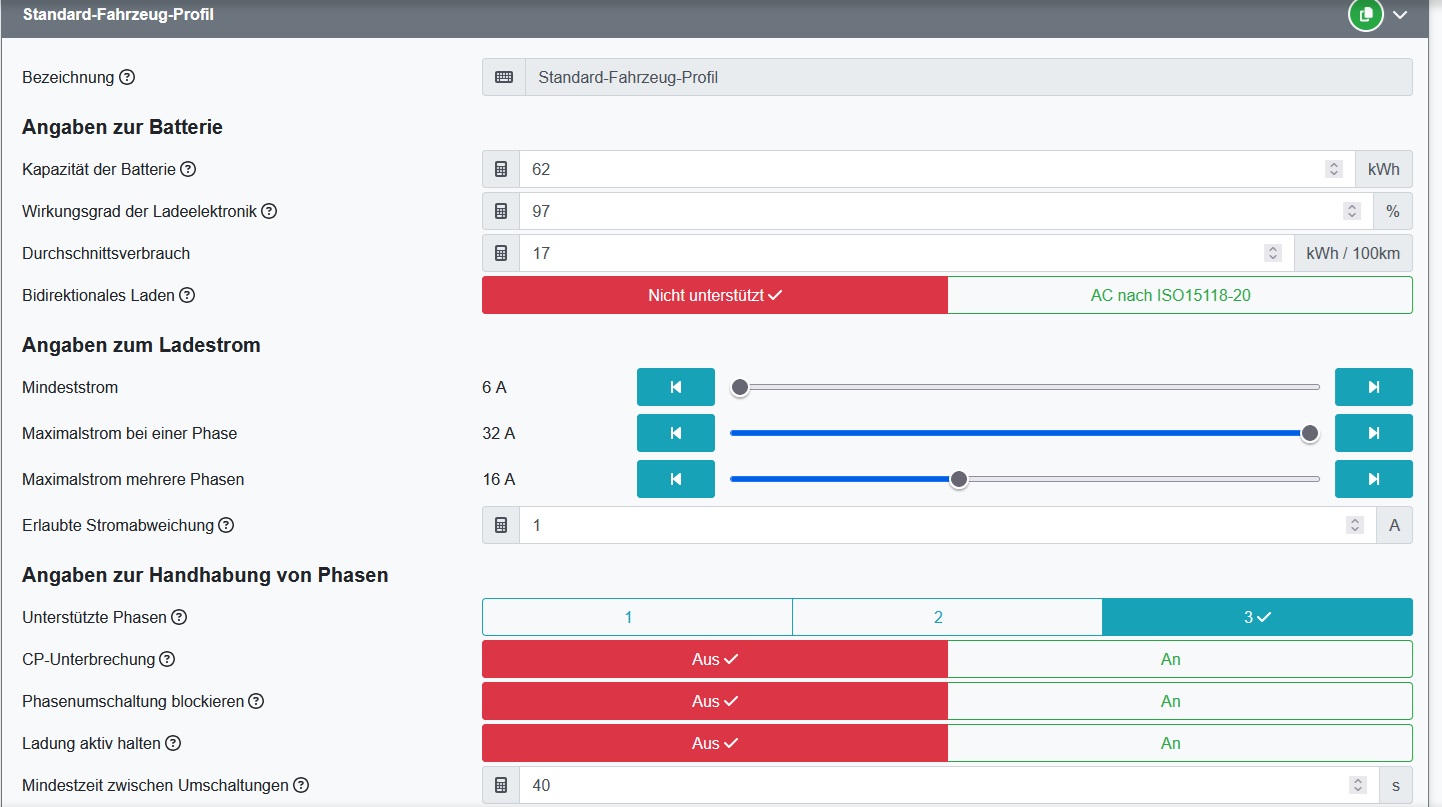The image size is (1442, 807).
Task: Click the Kapazität der Batterie input field
Action: click(937, 169)
